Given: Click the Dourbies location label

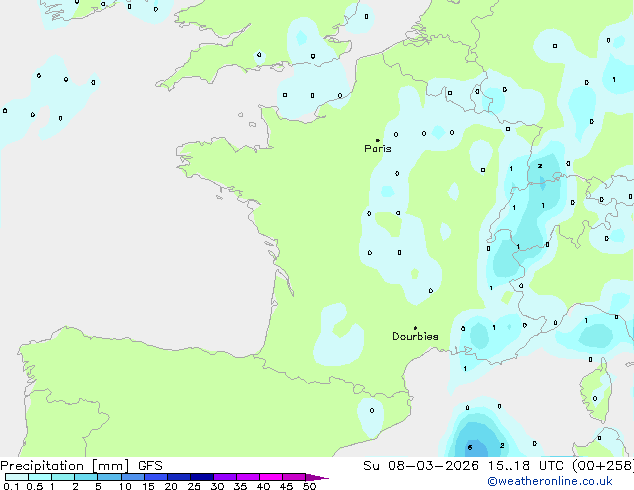Looking at the screenshot, I should pyautogui.click(x=415, y=336).
